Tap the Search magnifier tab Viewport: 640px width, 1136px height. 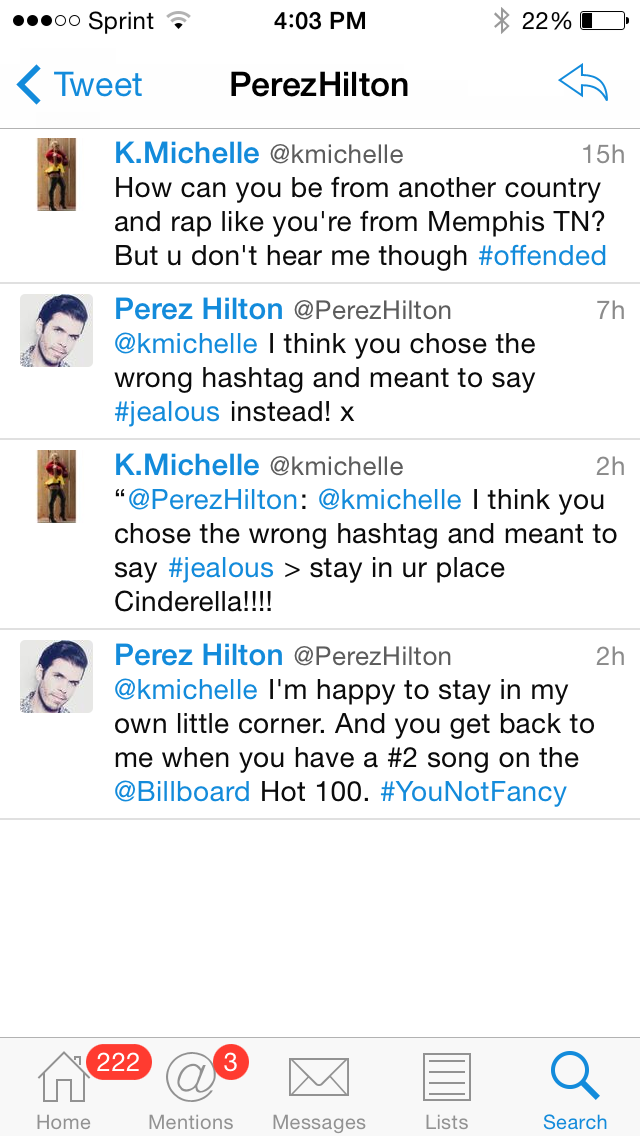pyautogui.click(x=575, y=1090)
